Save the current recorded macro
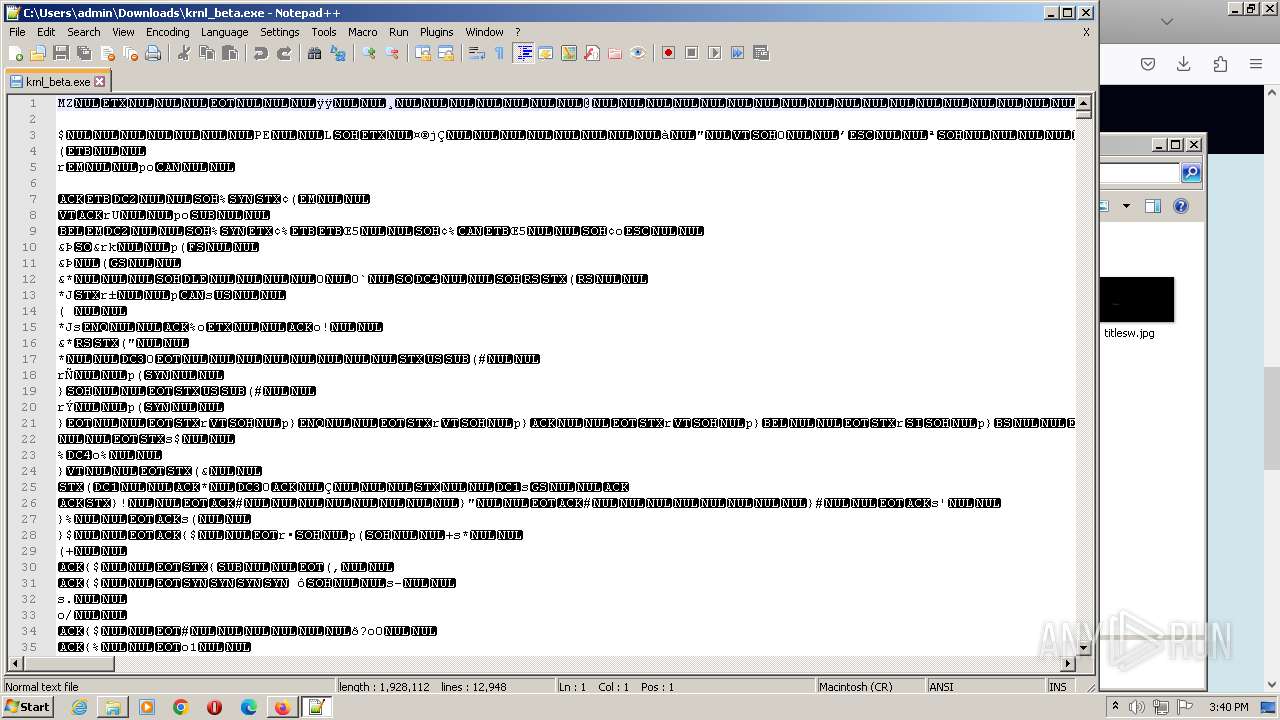This screenshot has width=1280, height=720. pyautogui.click(x=761, y=53)
